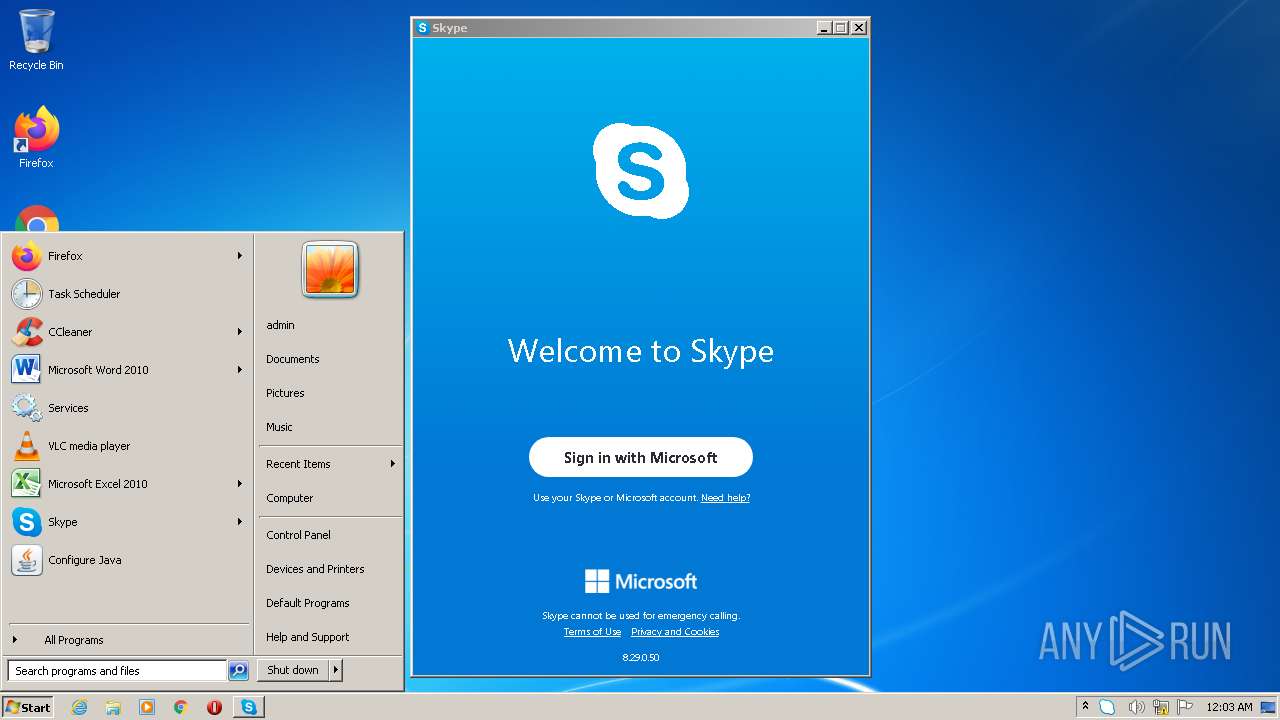Open Internet Explorer from the taskbar
Screen dimensions: 1280x720
point(79,707)
